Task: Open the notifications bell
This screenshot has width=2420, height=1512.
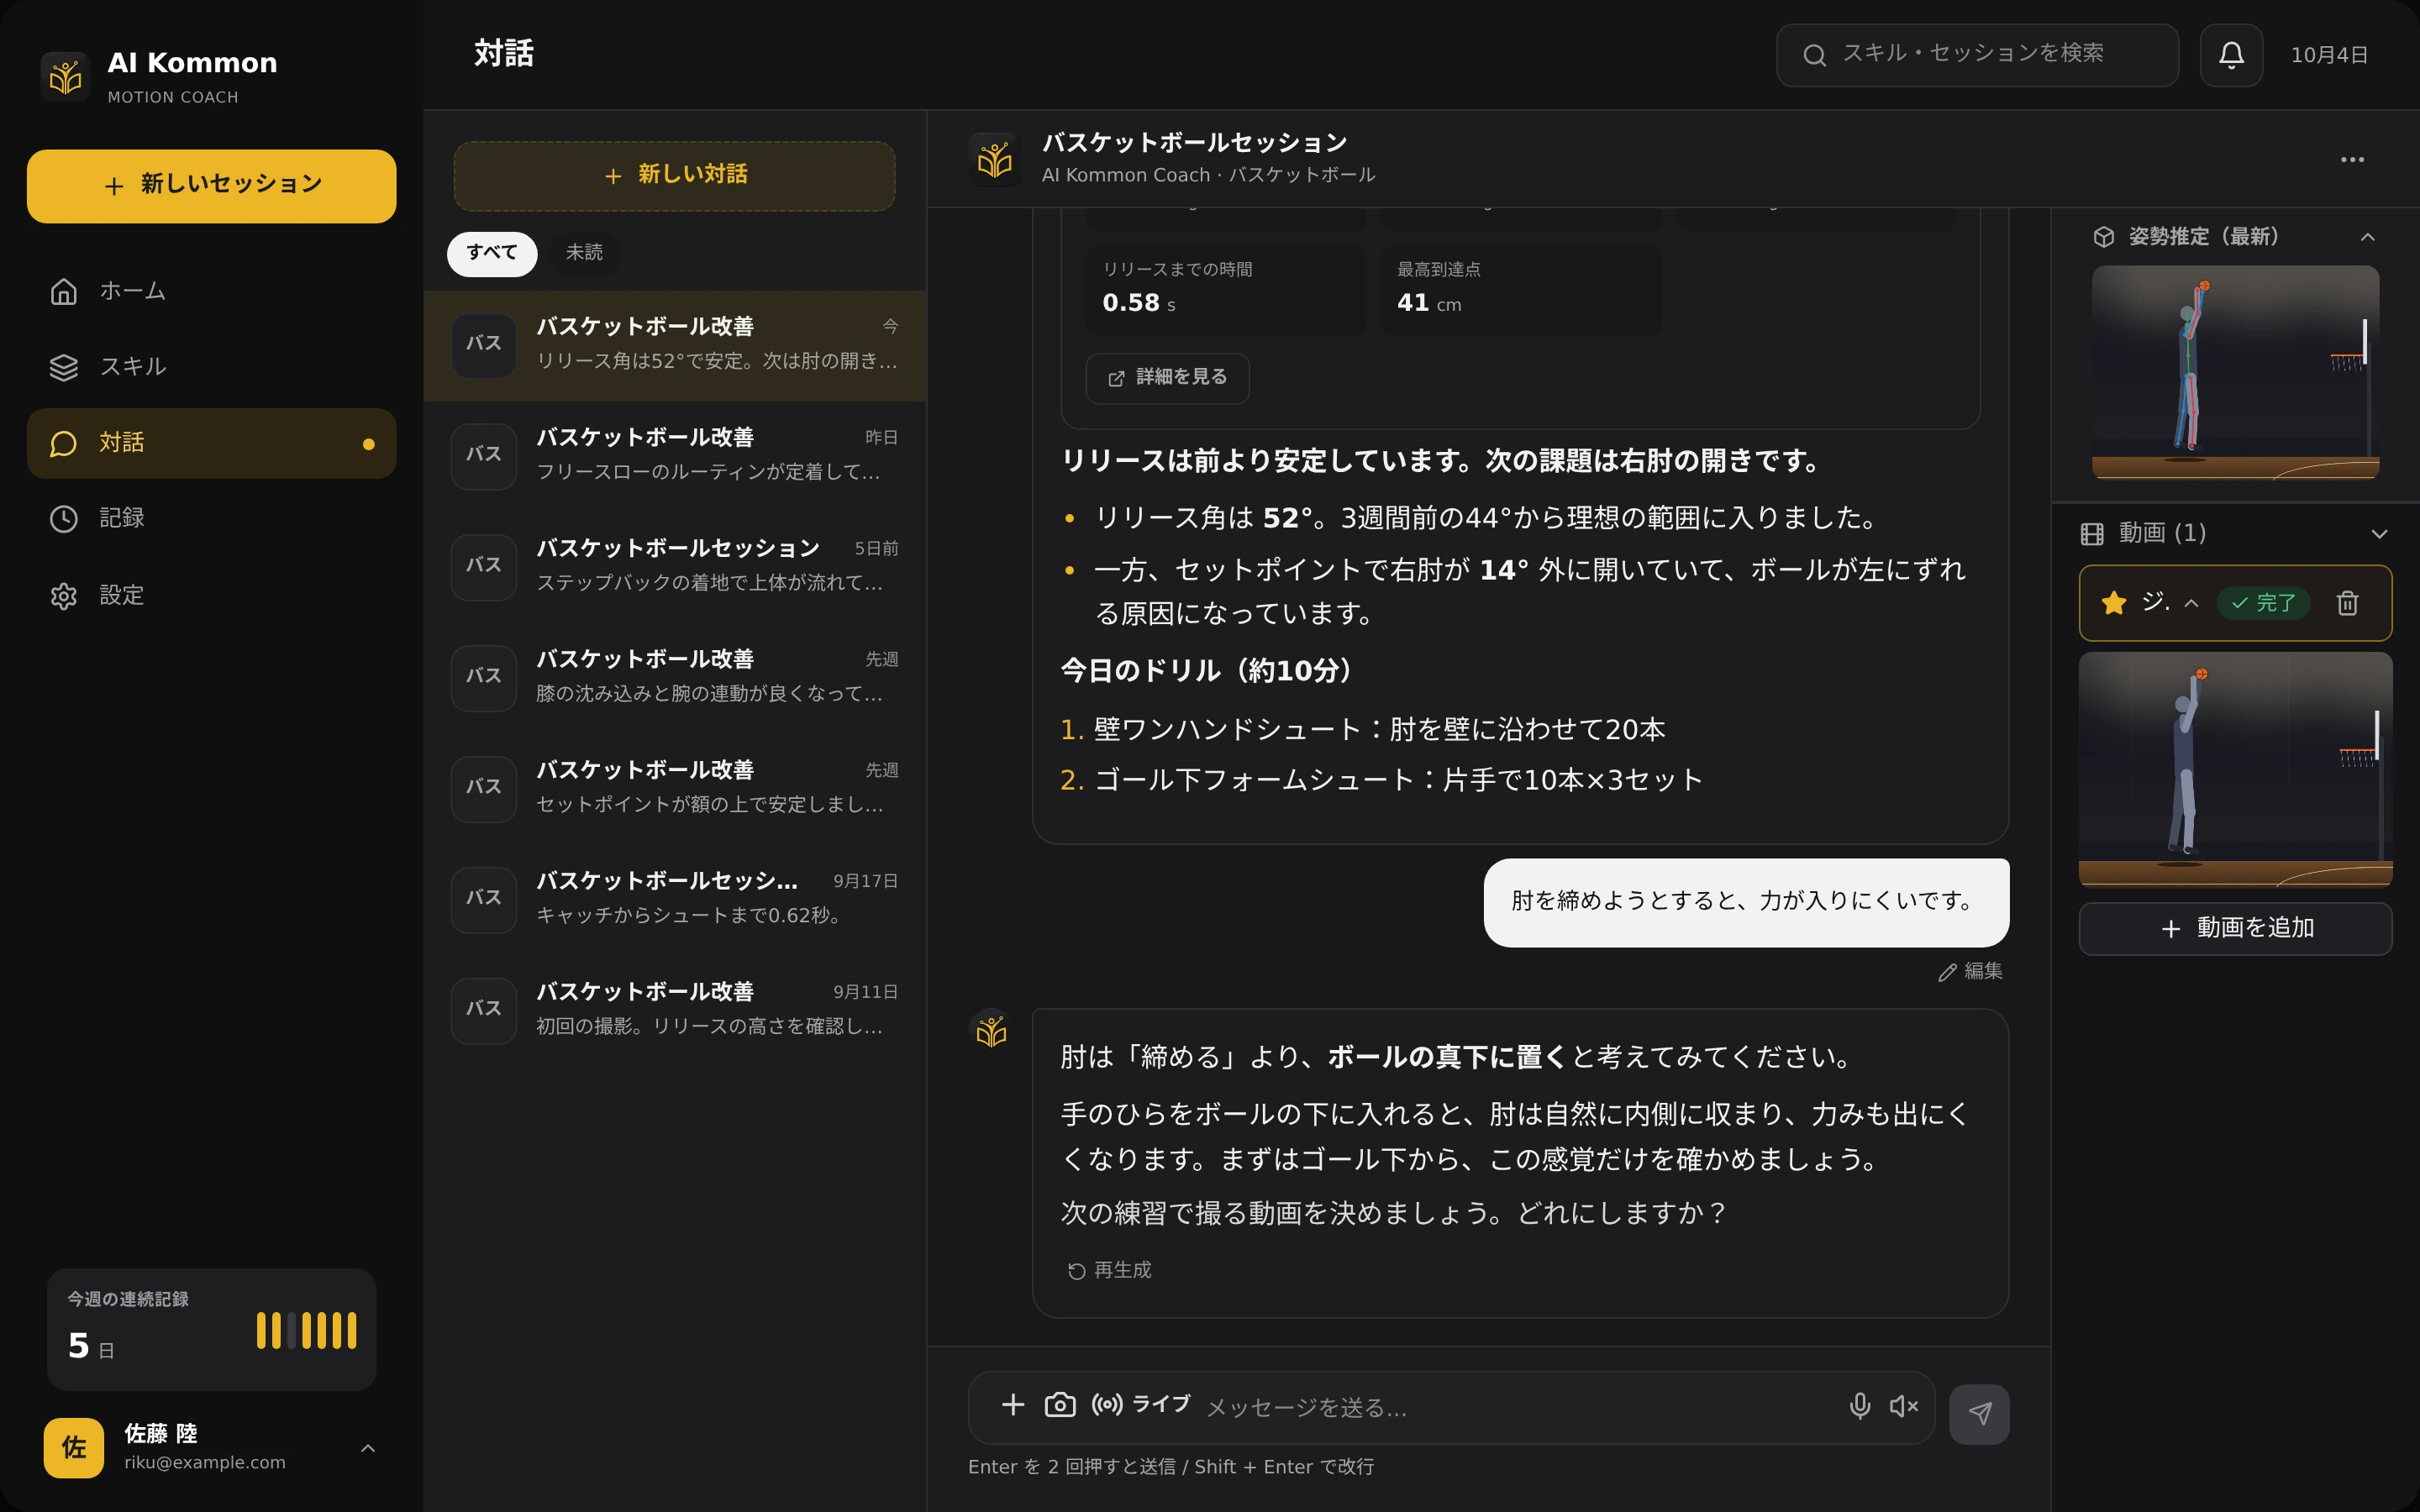Action: point(2231,55)
